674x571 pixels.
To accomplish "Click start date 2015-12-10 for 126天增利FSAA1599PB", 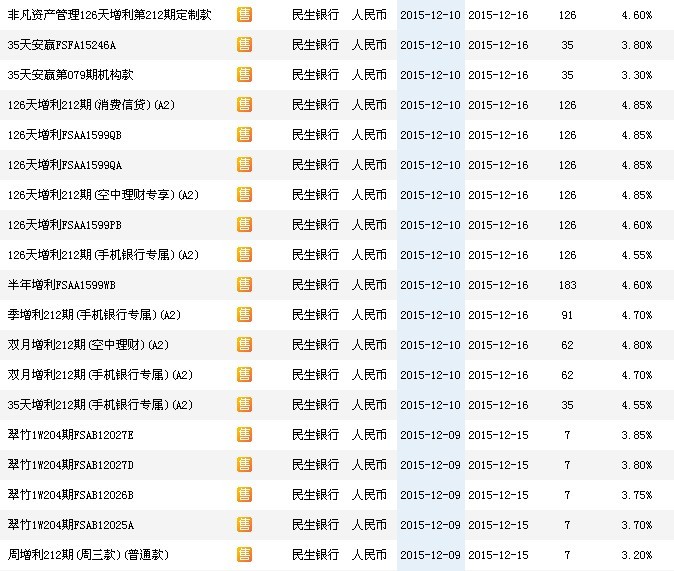I will tap(430, 225).
